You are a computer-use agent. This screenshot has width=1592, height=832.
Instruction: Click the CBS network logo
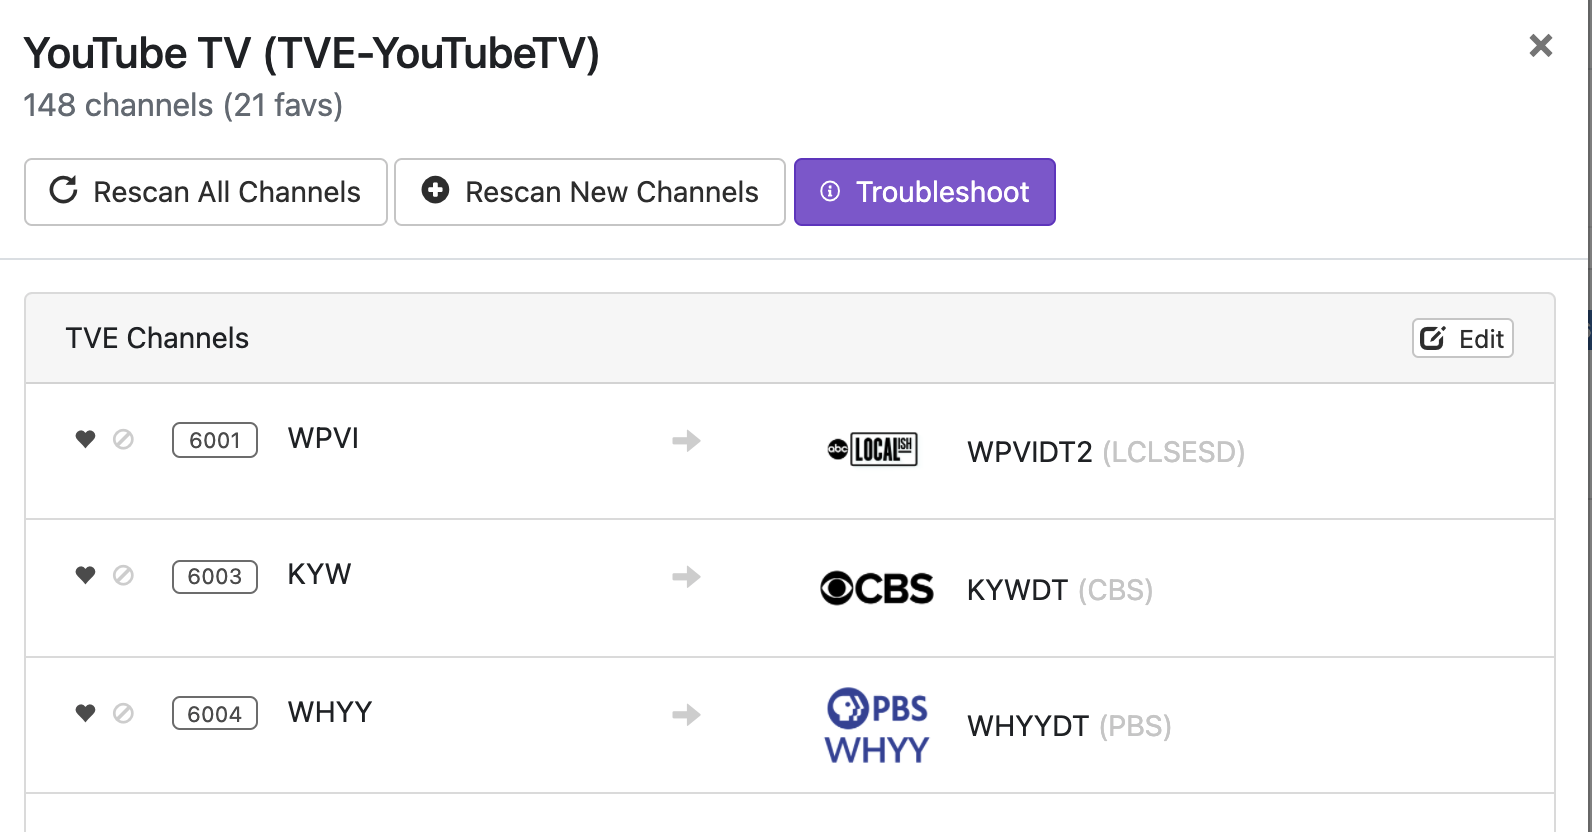[x=877, y=588]
